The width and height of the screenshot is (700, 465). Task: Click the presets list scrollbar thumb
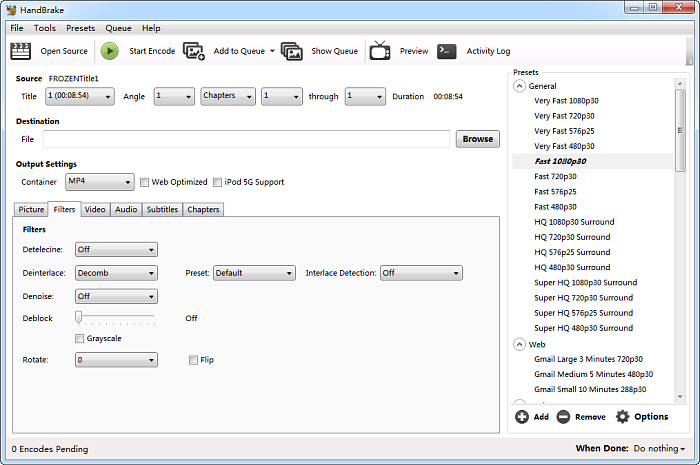[x=680, y=130]
